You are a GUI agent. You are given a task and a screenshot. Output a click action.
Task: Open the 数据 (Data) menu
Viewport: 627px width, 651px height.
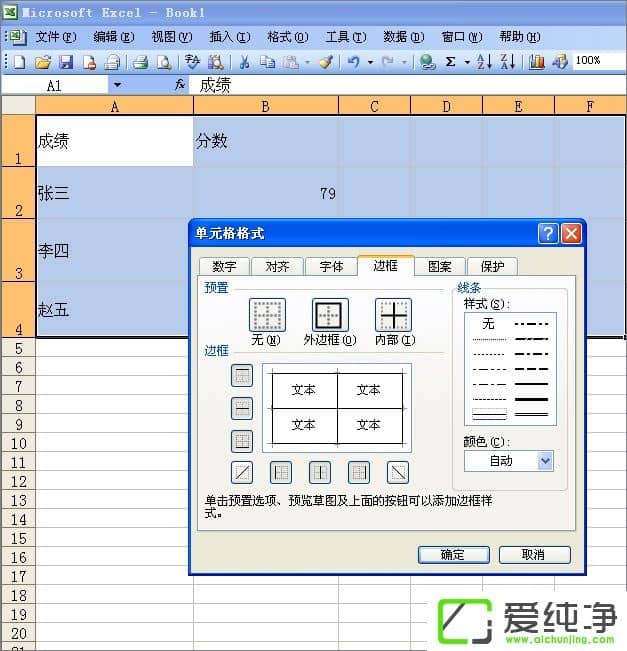coord(403,37)
